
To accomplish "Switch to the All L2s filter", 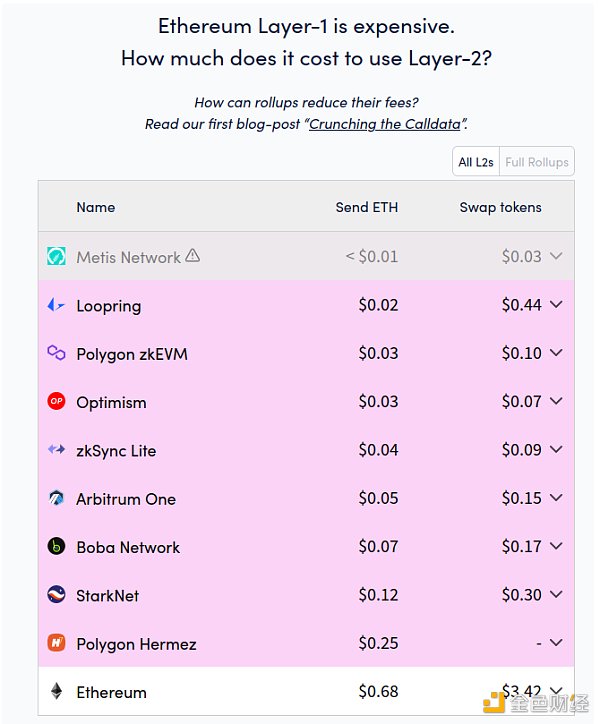I will pos(476,162).
